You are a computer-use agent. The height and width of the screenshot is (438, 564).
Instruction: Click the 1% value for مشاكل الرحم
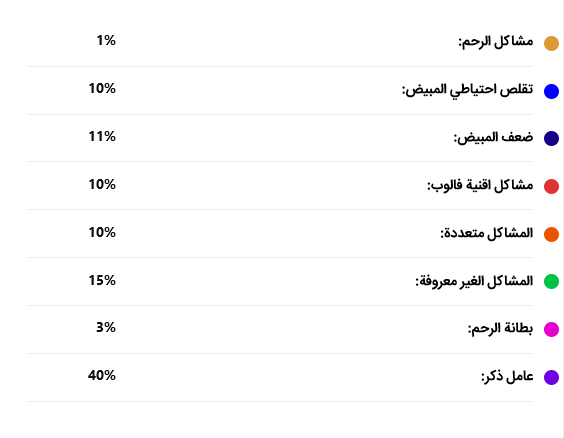(x=106, y=40)
